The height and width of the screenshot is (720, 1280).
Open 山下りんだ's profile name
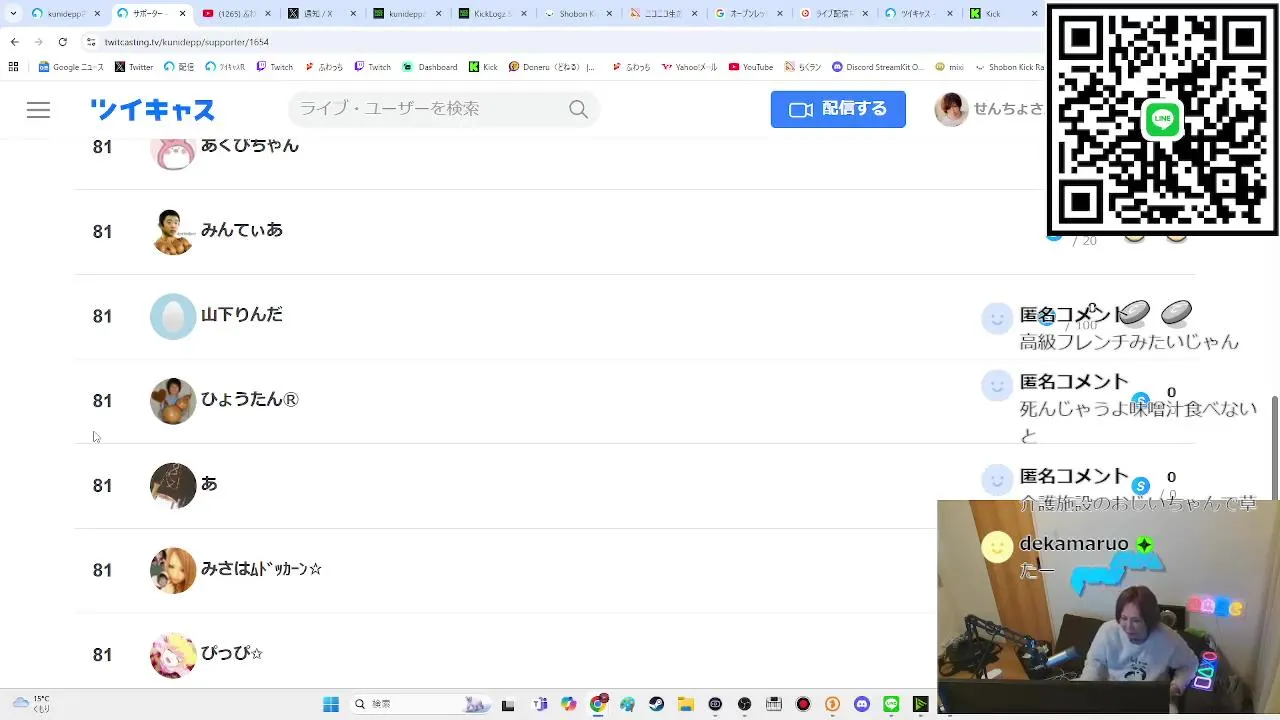pos(242,315)
